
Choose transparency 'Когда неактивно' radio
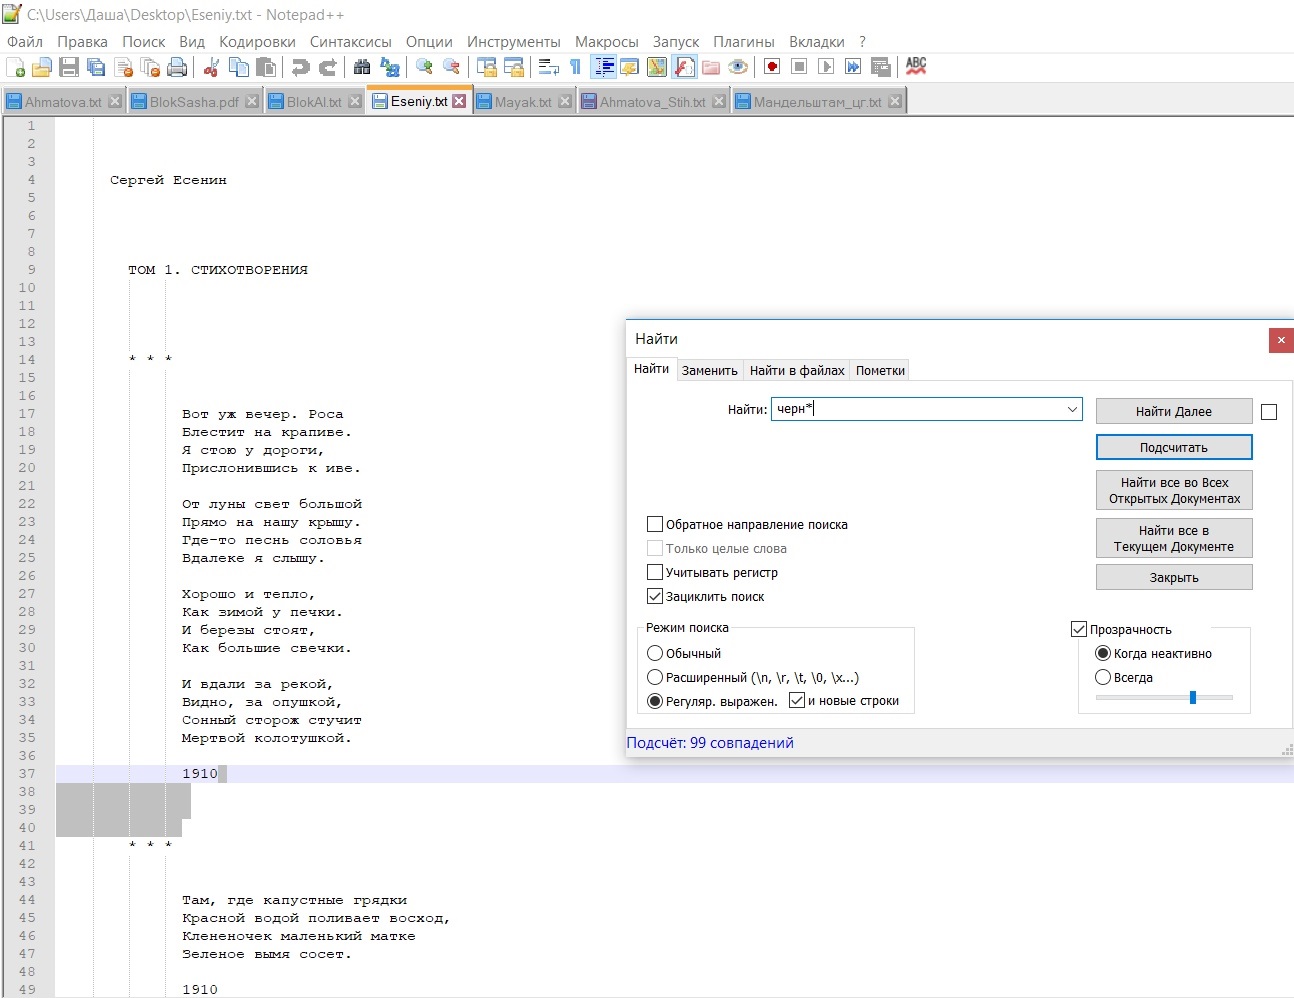click(1103, 653)
